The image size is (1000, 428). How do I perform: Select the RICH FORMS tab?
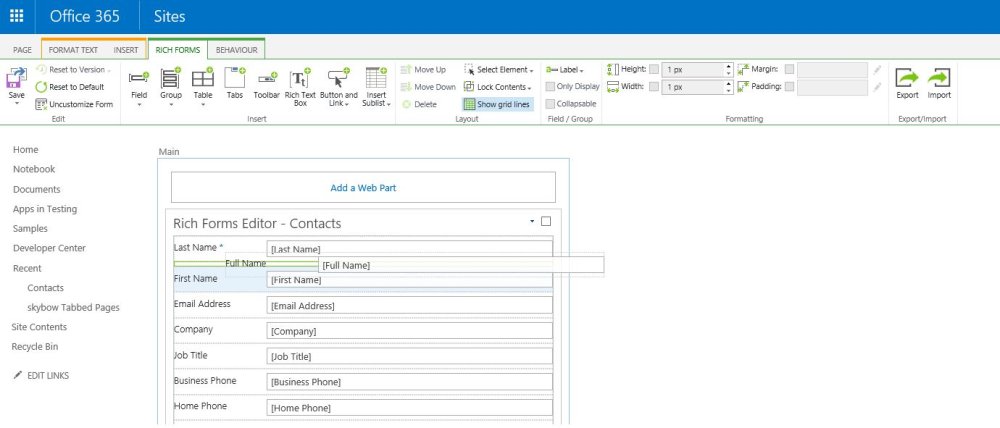[178, 50]
